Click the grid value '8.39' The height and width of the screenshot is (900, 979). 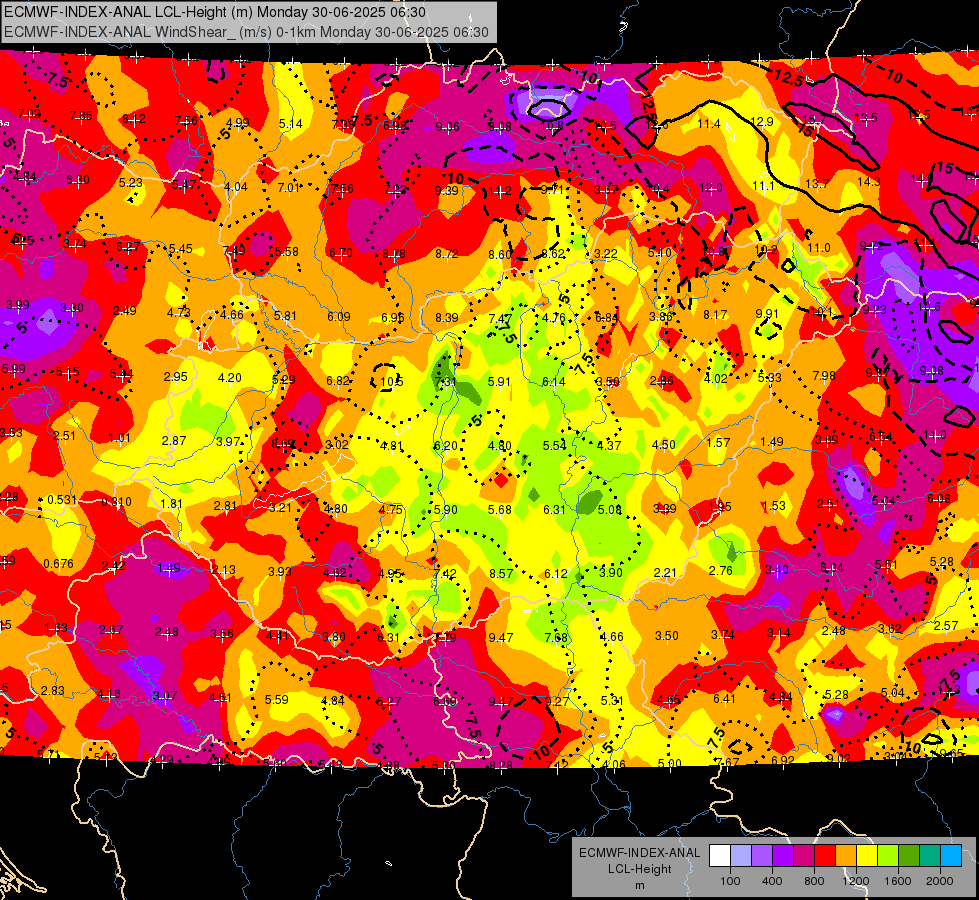point(446,317)
